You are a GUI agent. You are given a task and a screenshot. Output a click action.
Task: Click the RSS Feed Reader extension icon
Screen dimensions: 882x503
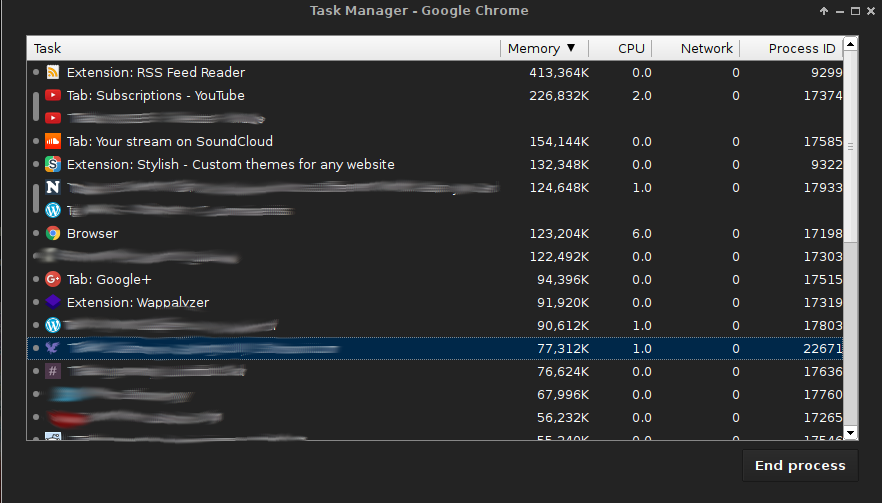53,73
